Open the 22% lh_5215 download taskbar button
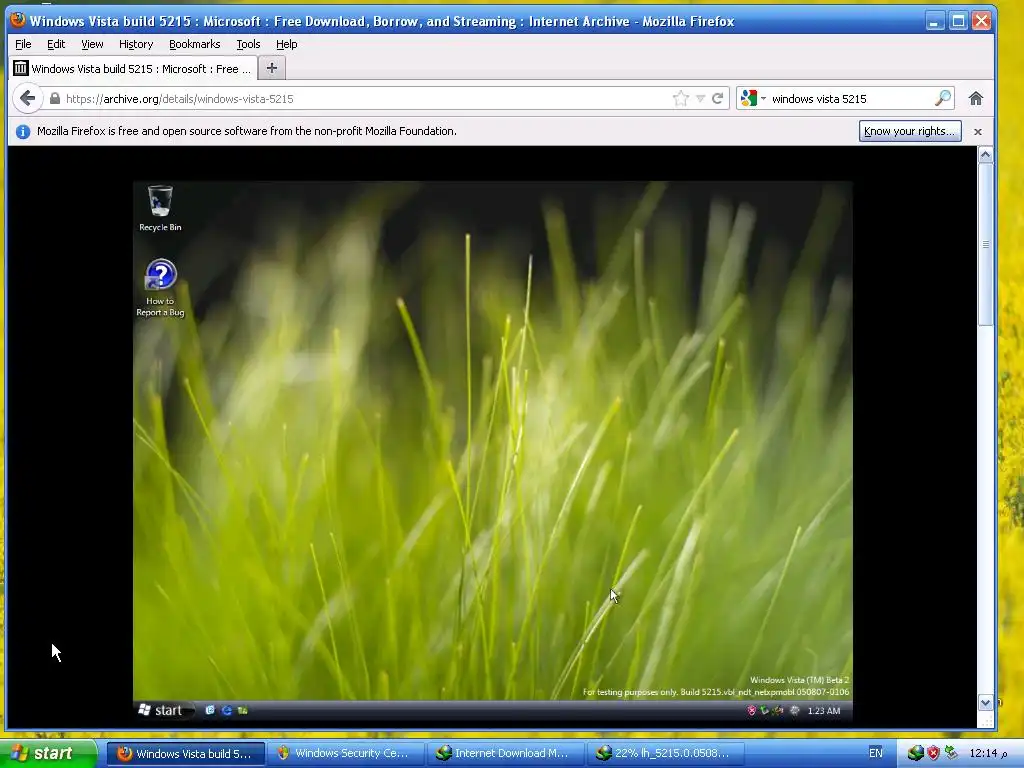This screenshot has height=768, width=1024. click(x=665, y=754)
